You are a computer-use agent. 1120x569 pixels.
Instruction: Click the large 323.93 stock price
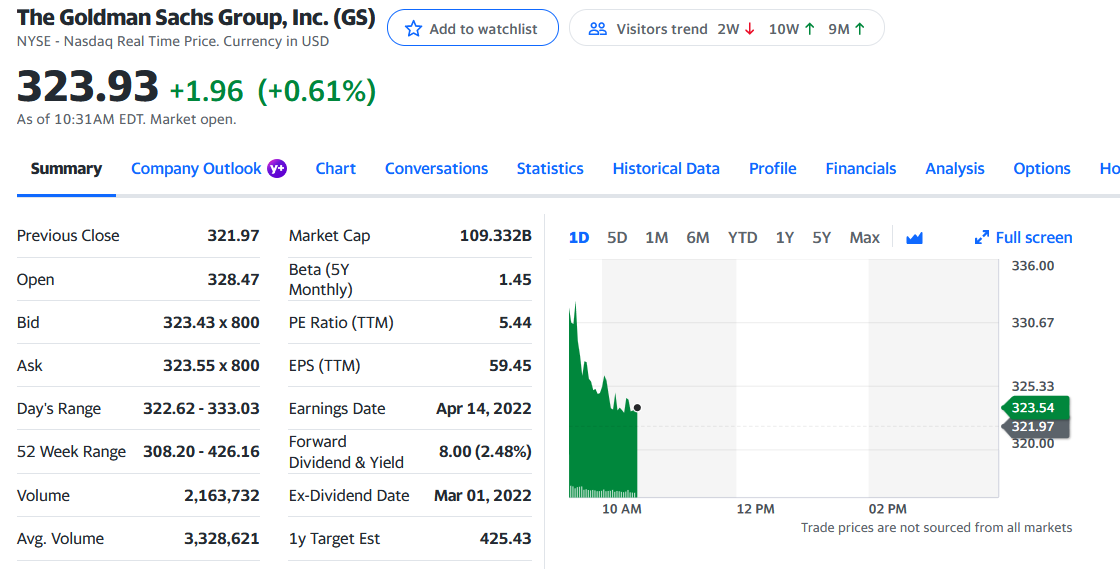tap(87, 86)
